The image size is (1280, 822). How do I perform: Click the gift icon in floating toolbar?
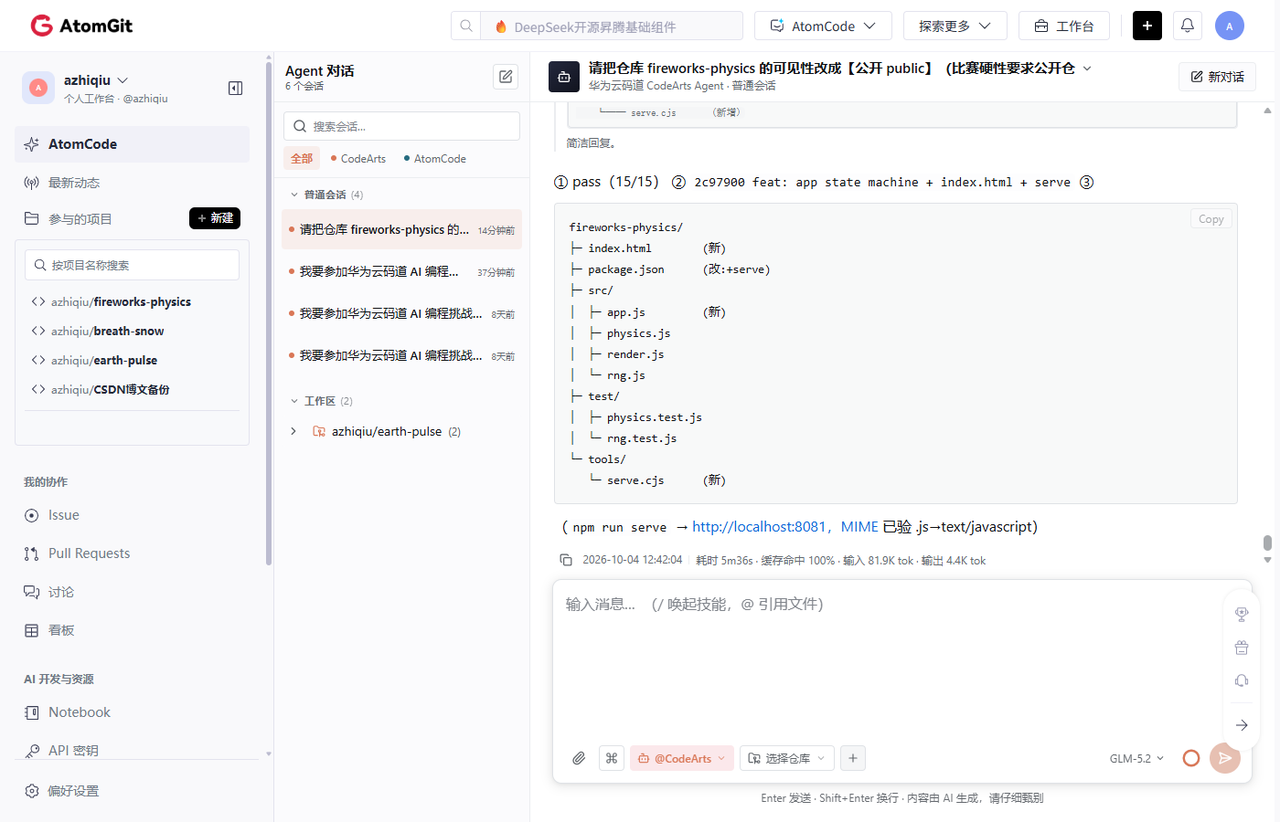pyautogui.click(x=1242, y=647)
